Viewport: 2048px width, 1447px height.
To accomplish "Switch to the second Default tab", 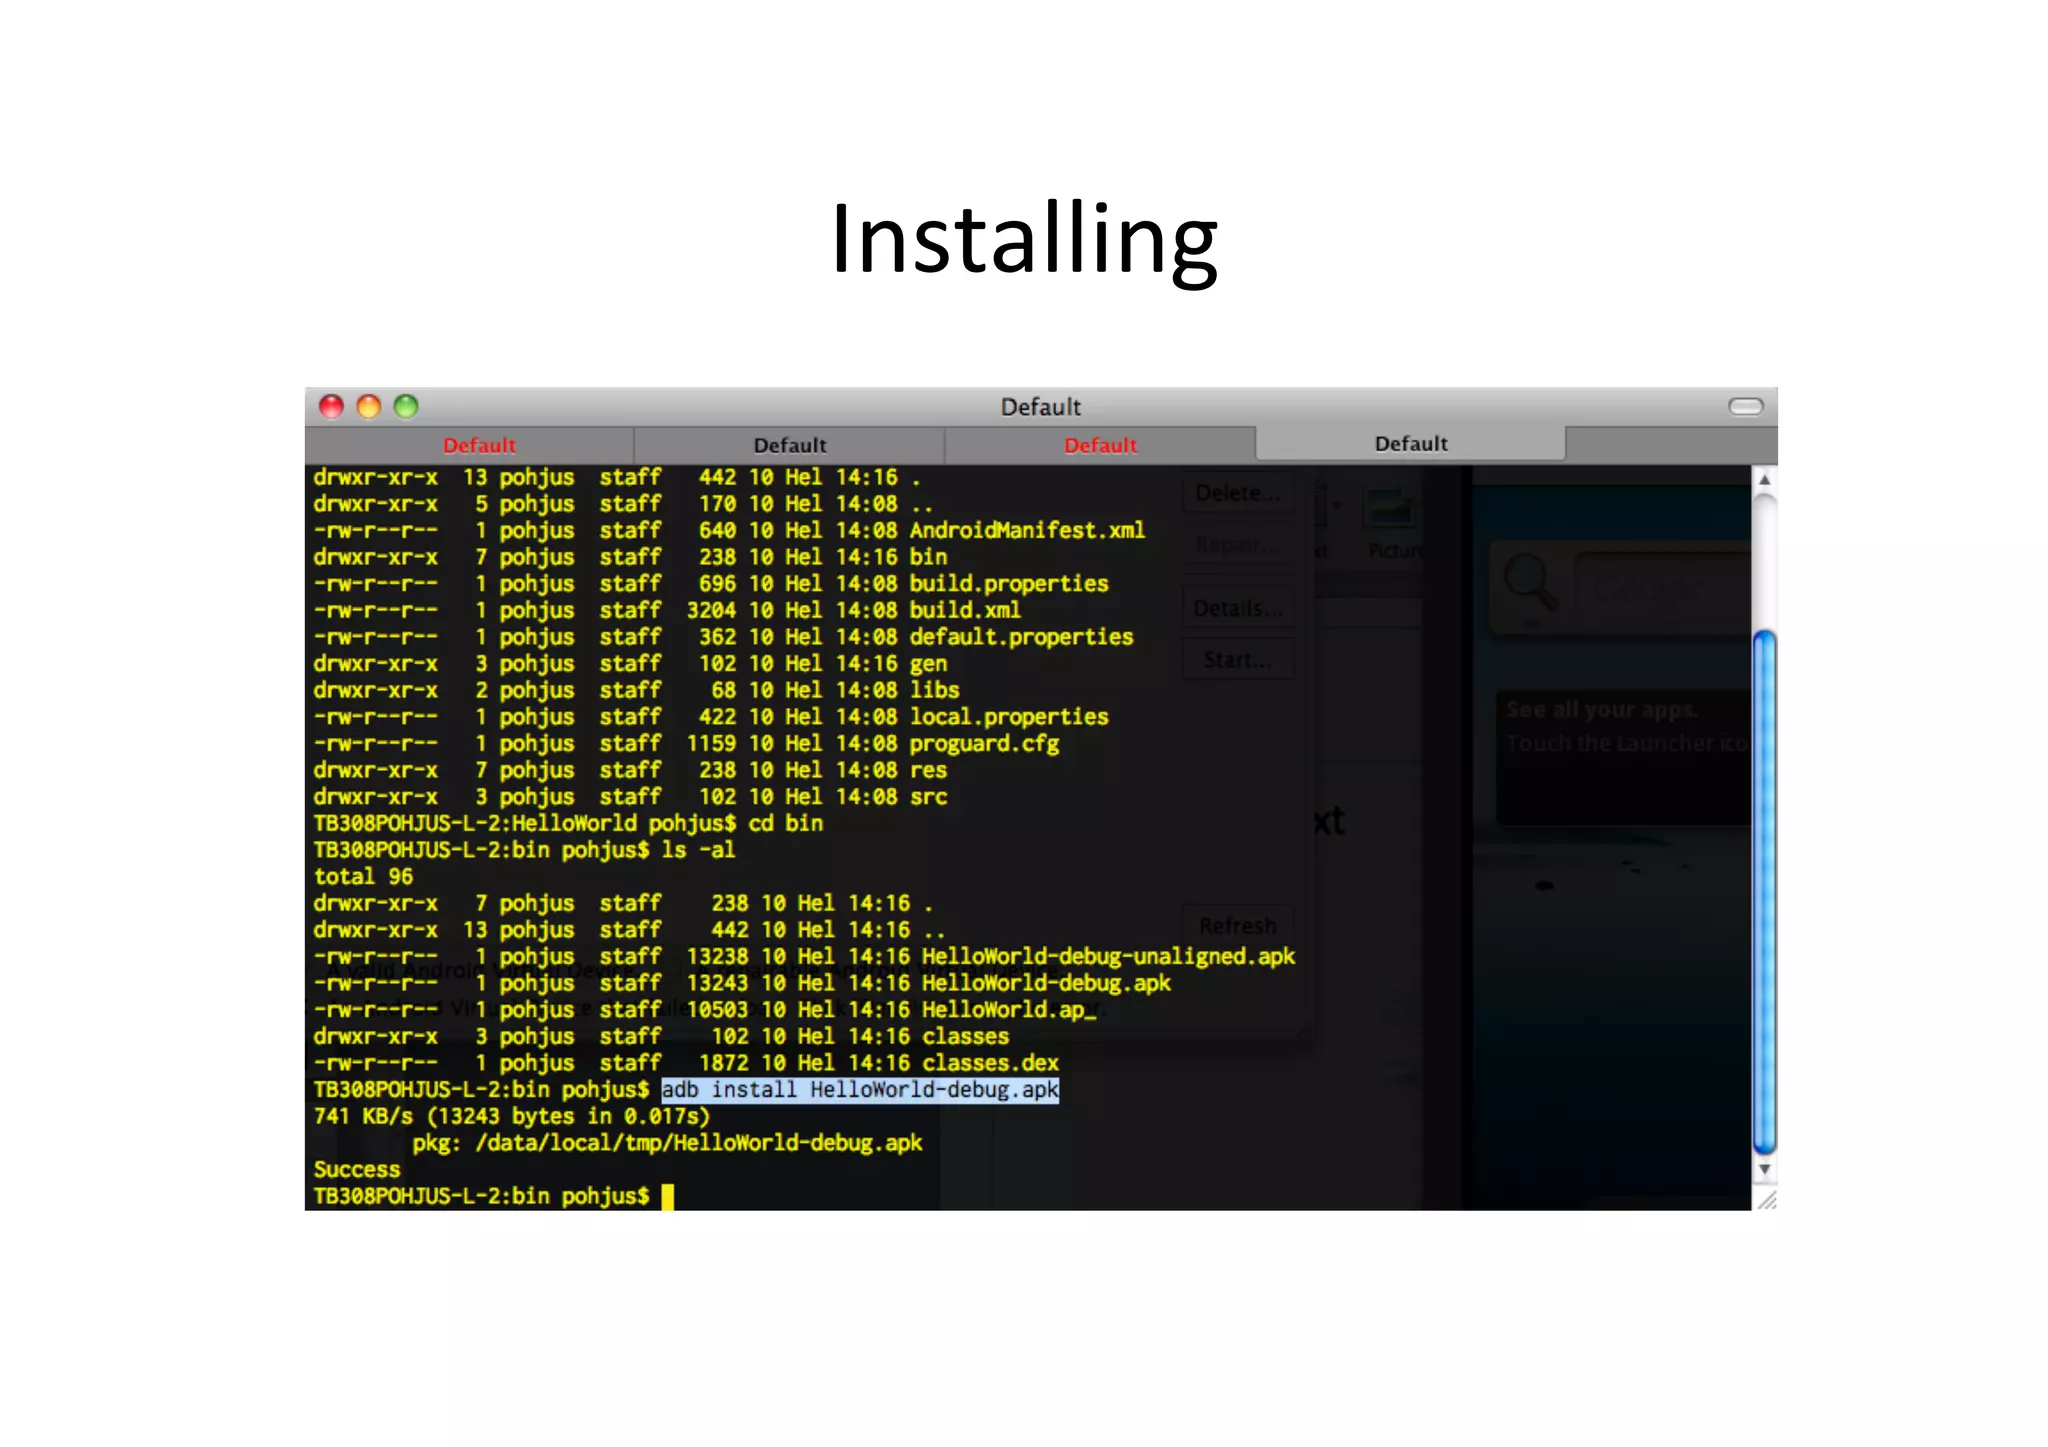I will [790, 445].
